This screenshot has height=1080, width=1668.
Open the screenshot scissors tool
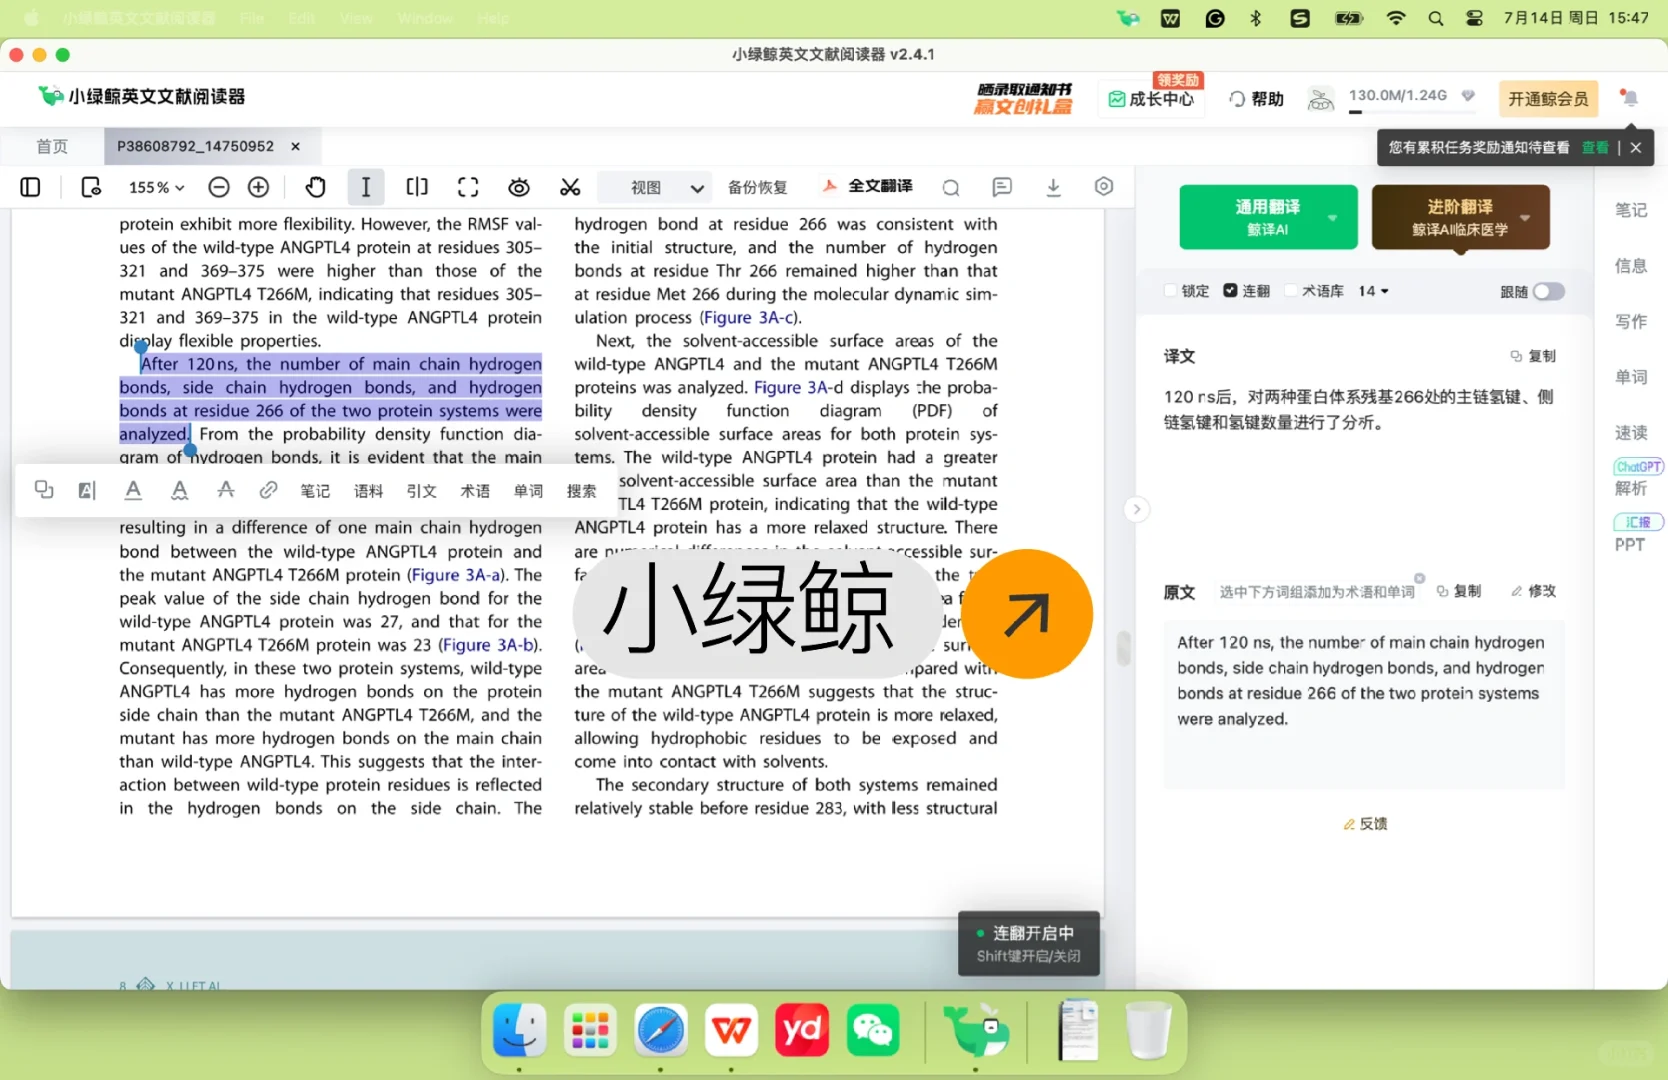(570, 187)
